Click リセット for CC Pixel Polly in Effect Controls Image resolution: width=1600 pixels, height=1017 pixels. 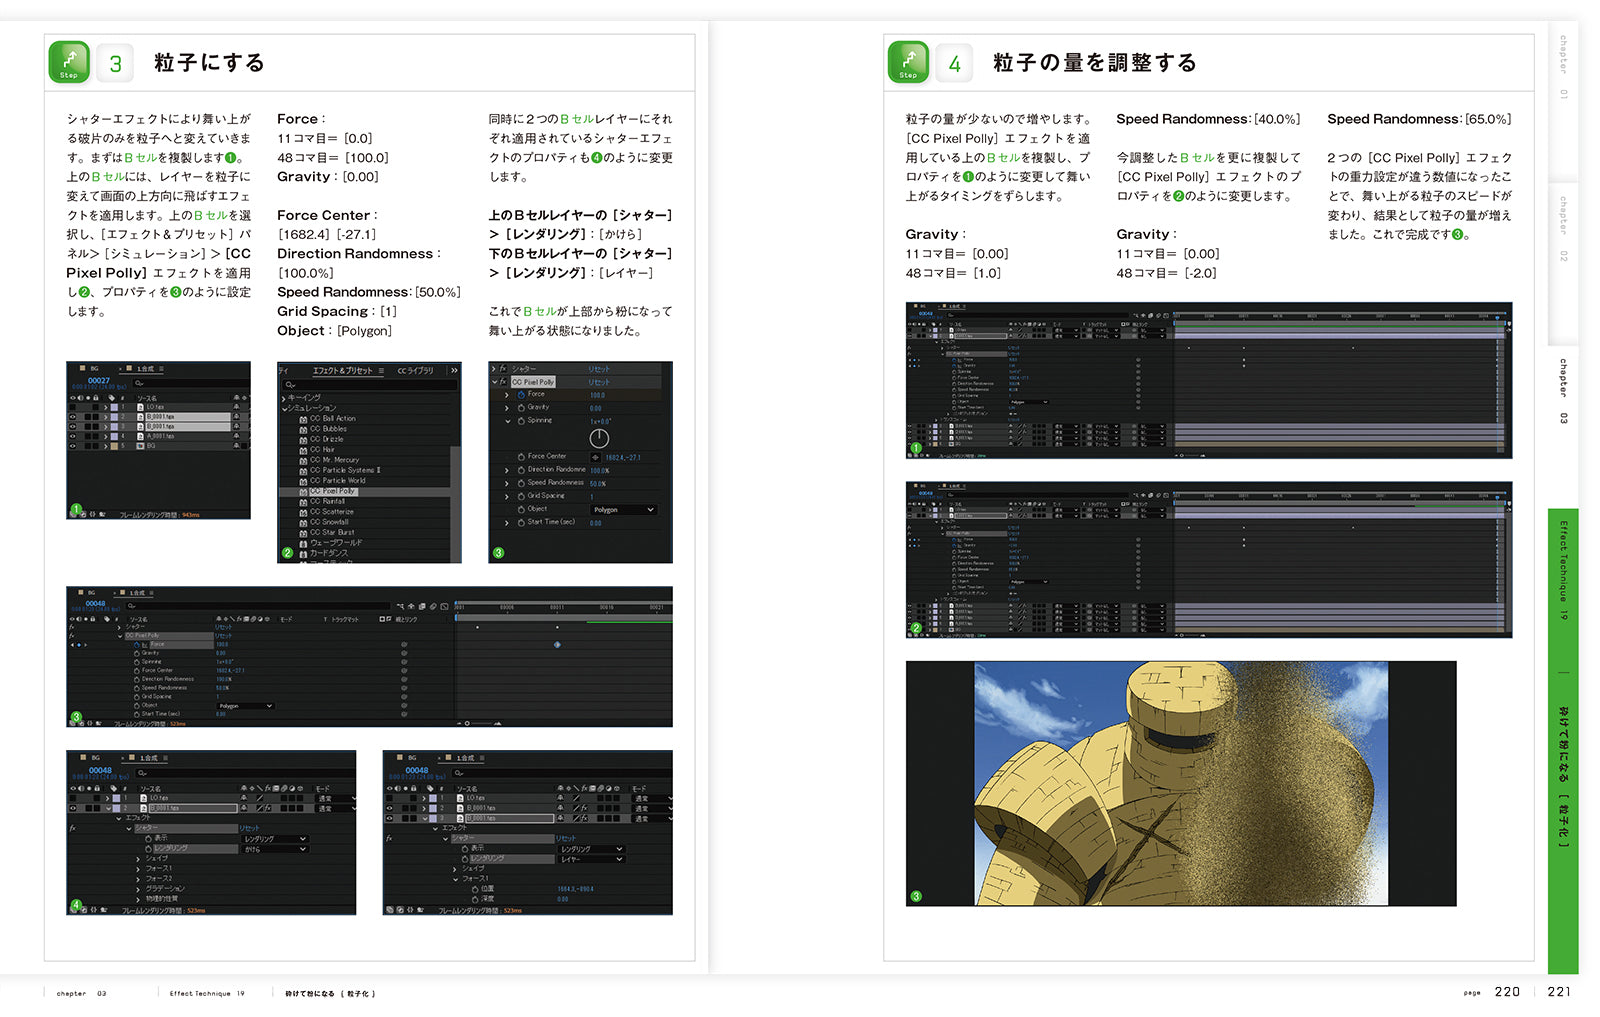[599, 382]
